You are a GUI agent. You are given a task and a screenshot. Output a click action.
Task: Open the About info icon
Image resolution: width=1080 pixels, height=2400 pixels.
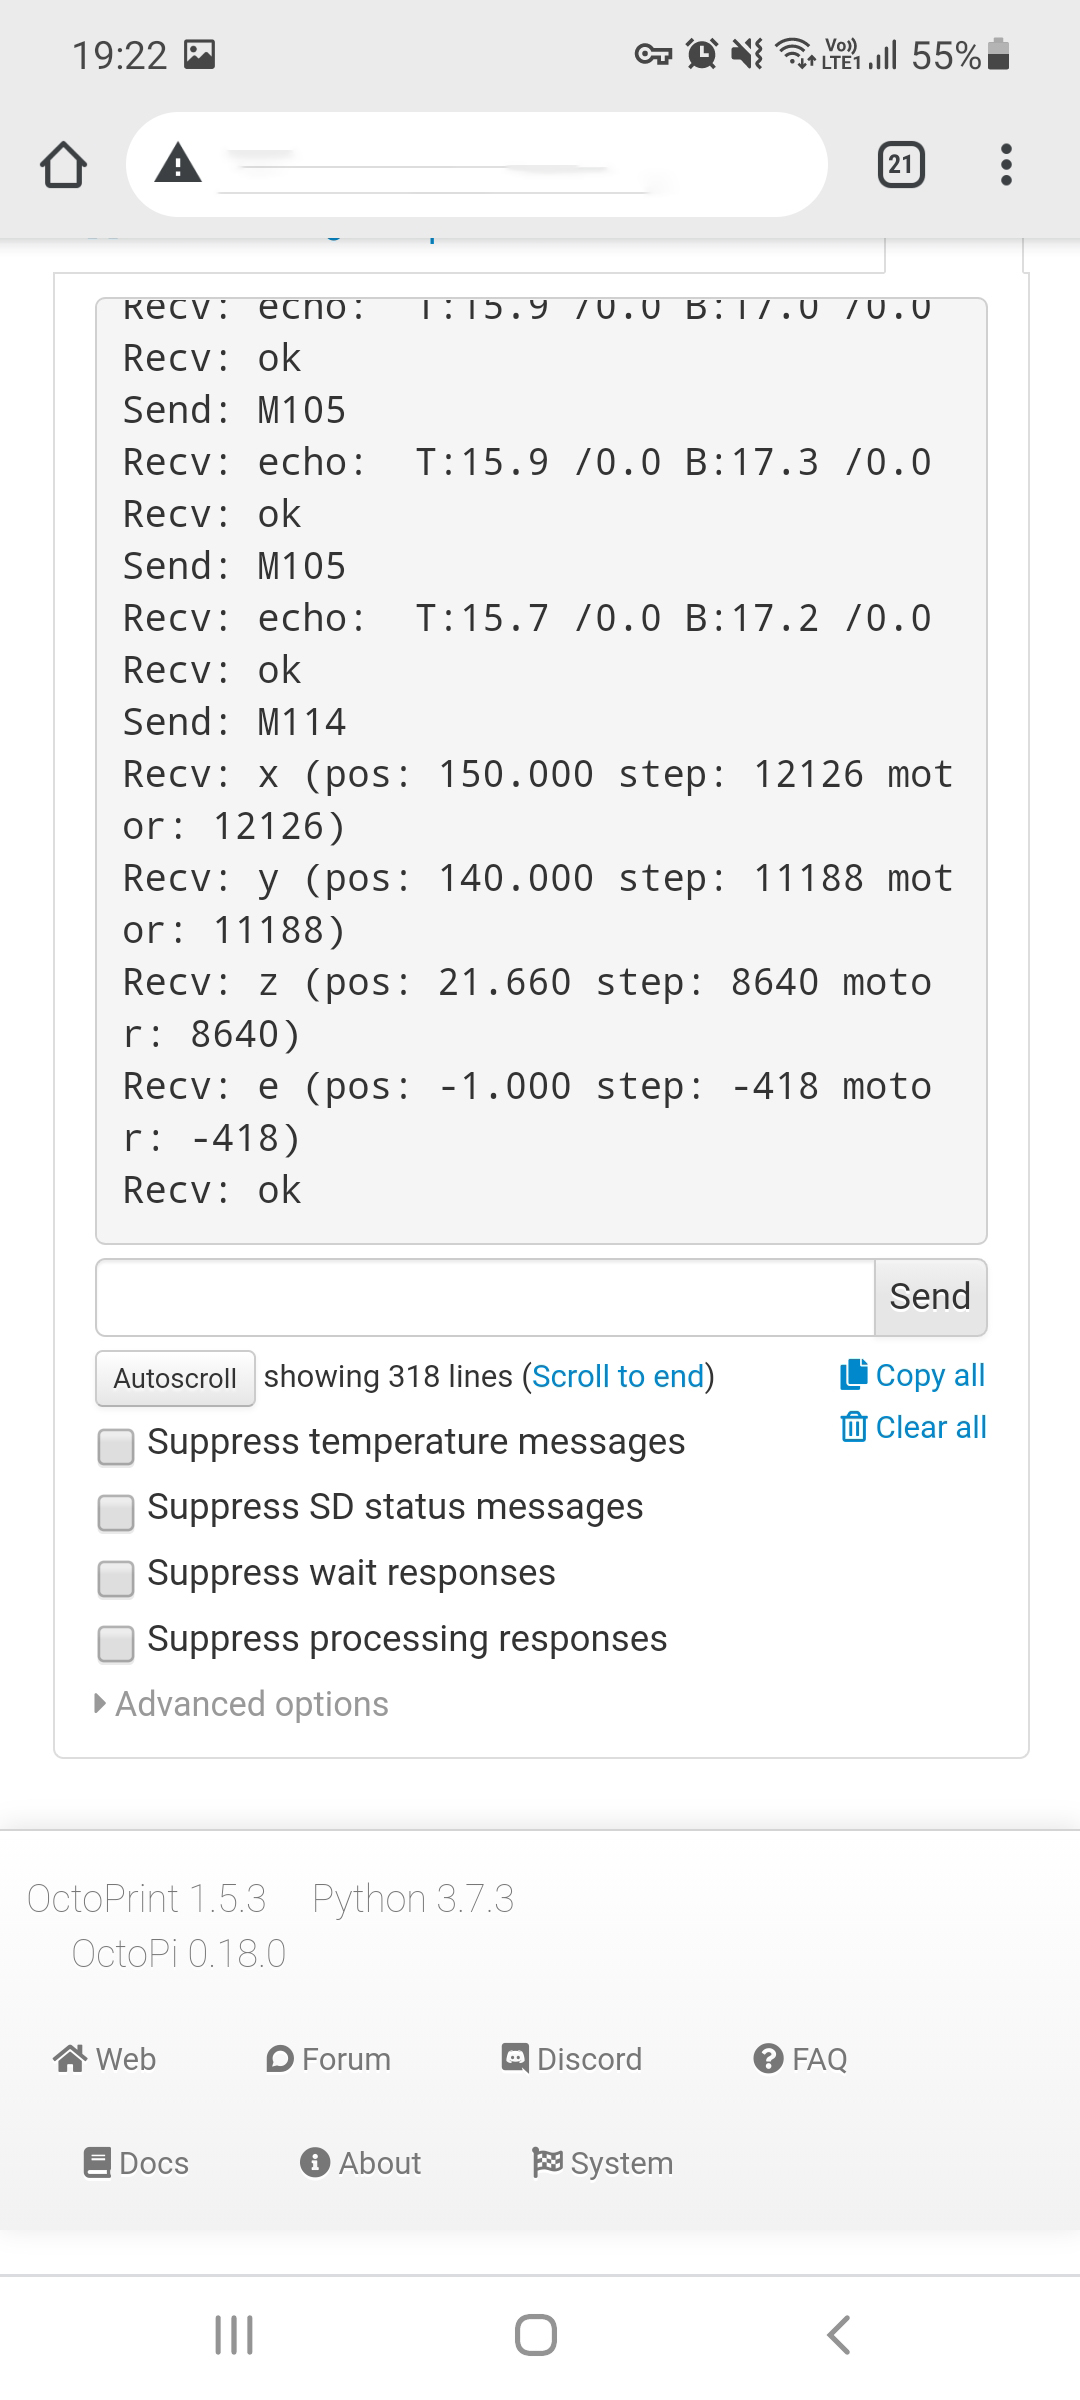click(316, 2163)
